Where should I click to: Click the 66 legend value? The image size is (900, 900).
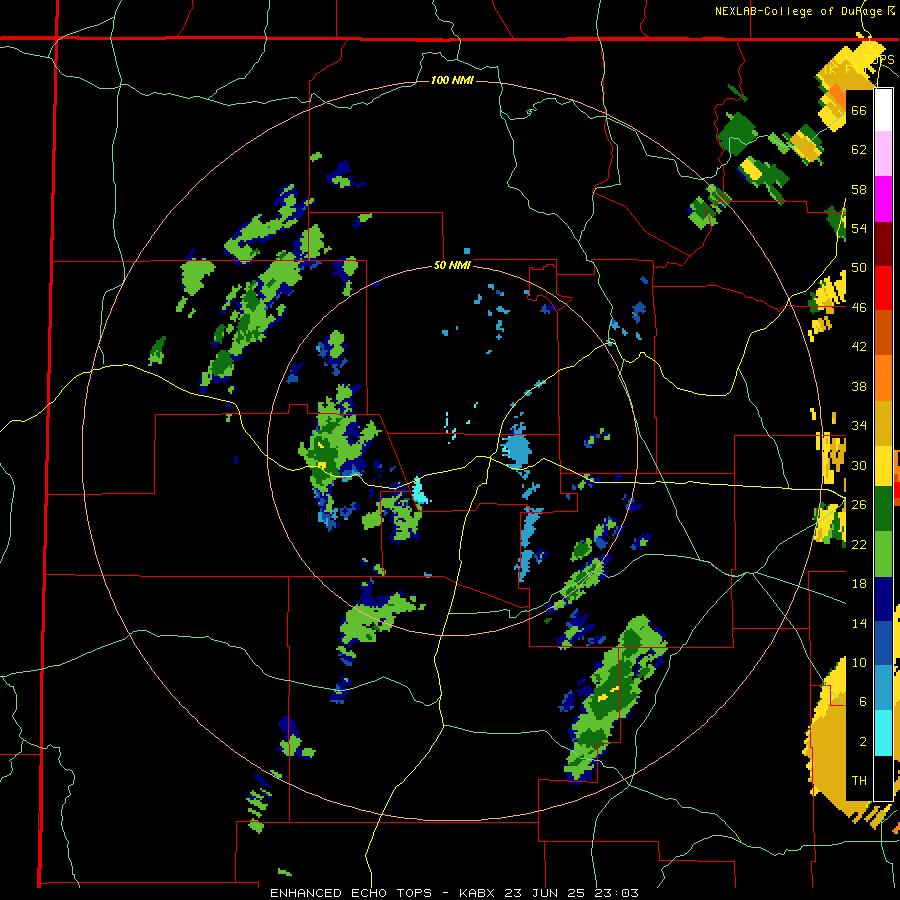859,110
